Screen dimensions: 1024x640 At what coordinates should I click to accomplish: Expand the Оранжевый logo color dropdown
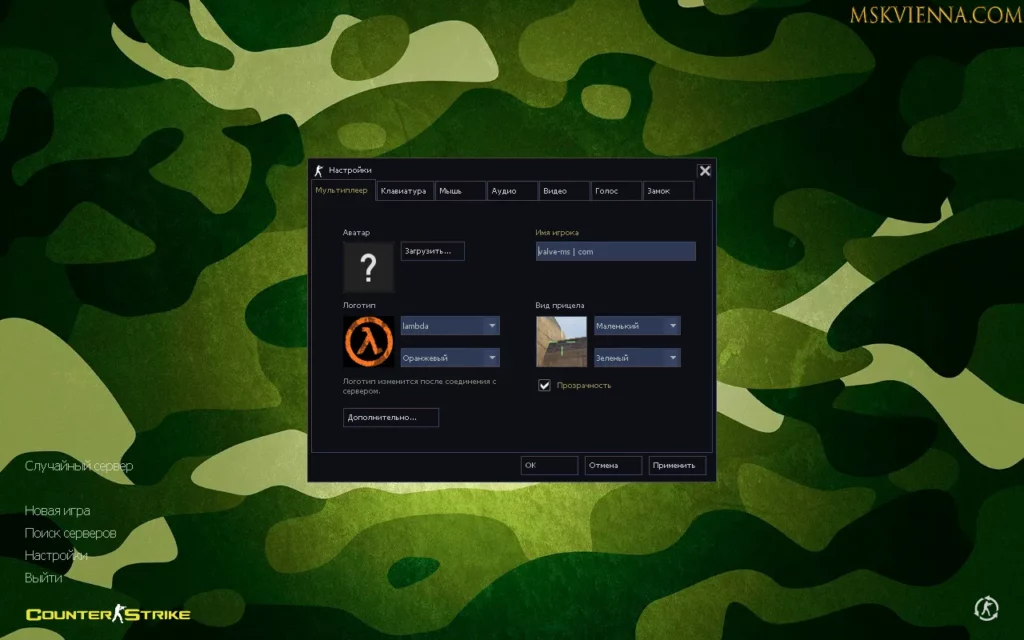pyautogui.click(x=492, y=357)
